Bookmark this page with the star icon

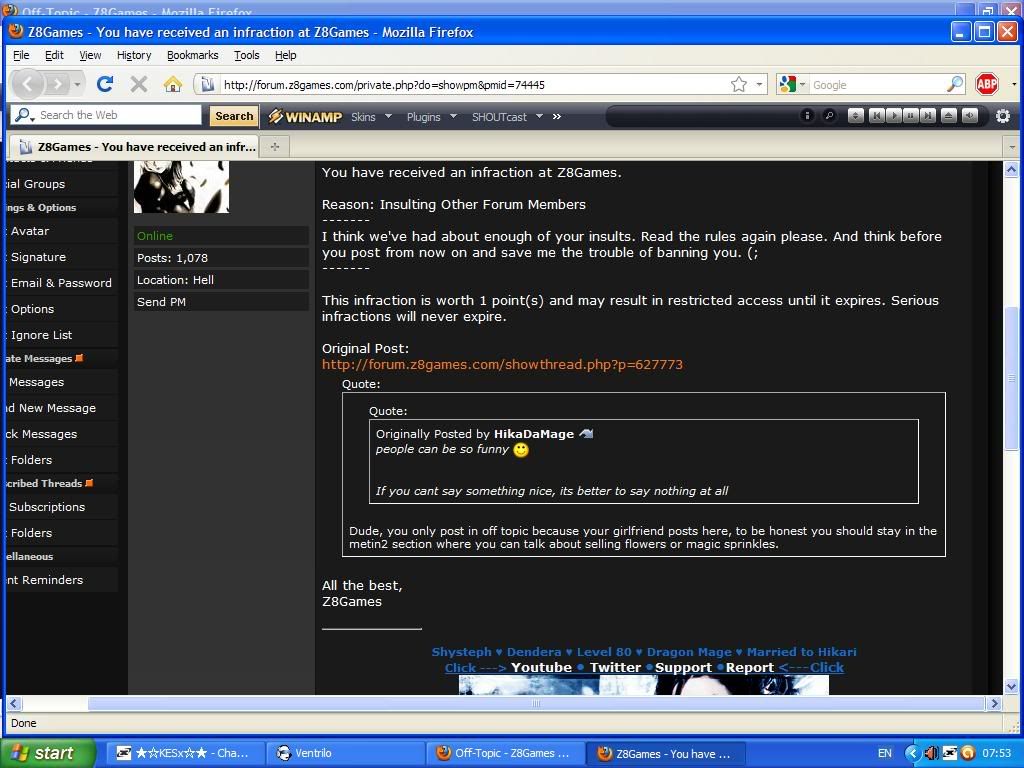pyautogui.click(x=738, y=85)
